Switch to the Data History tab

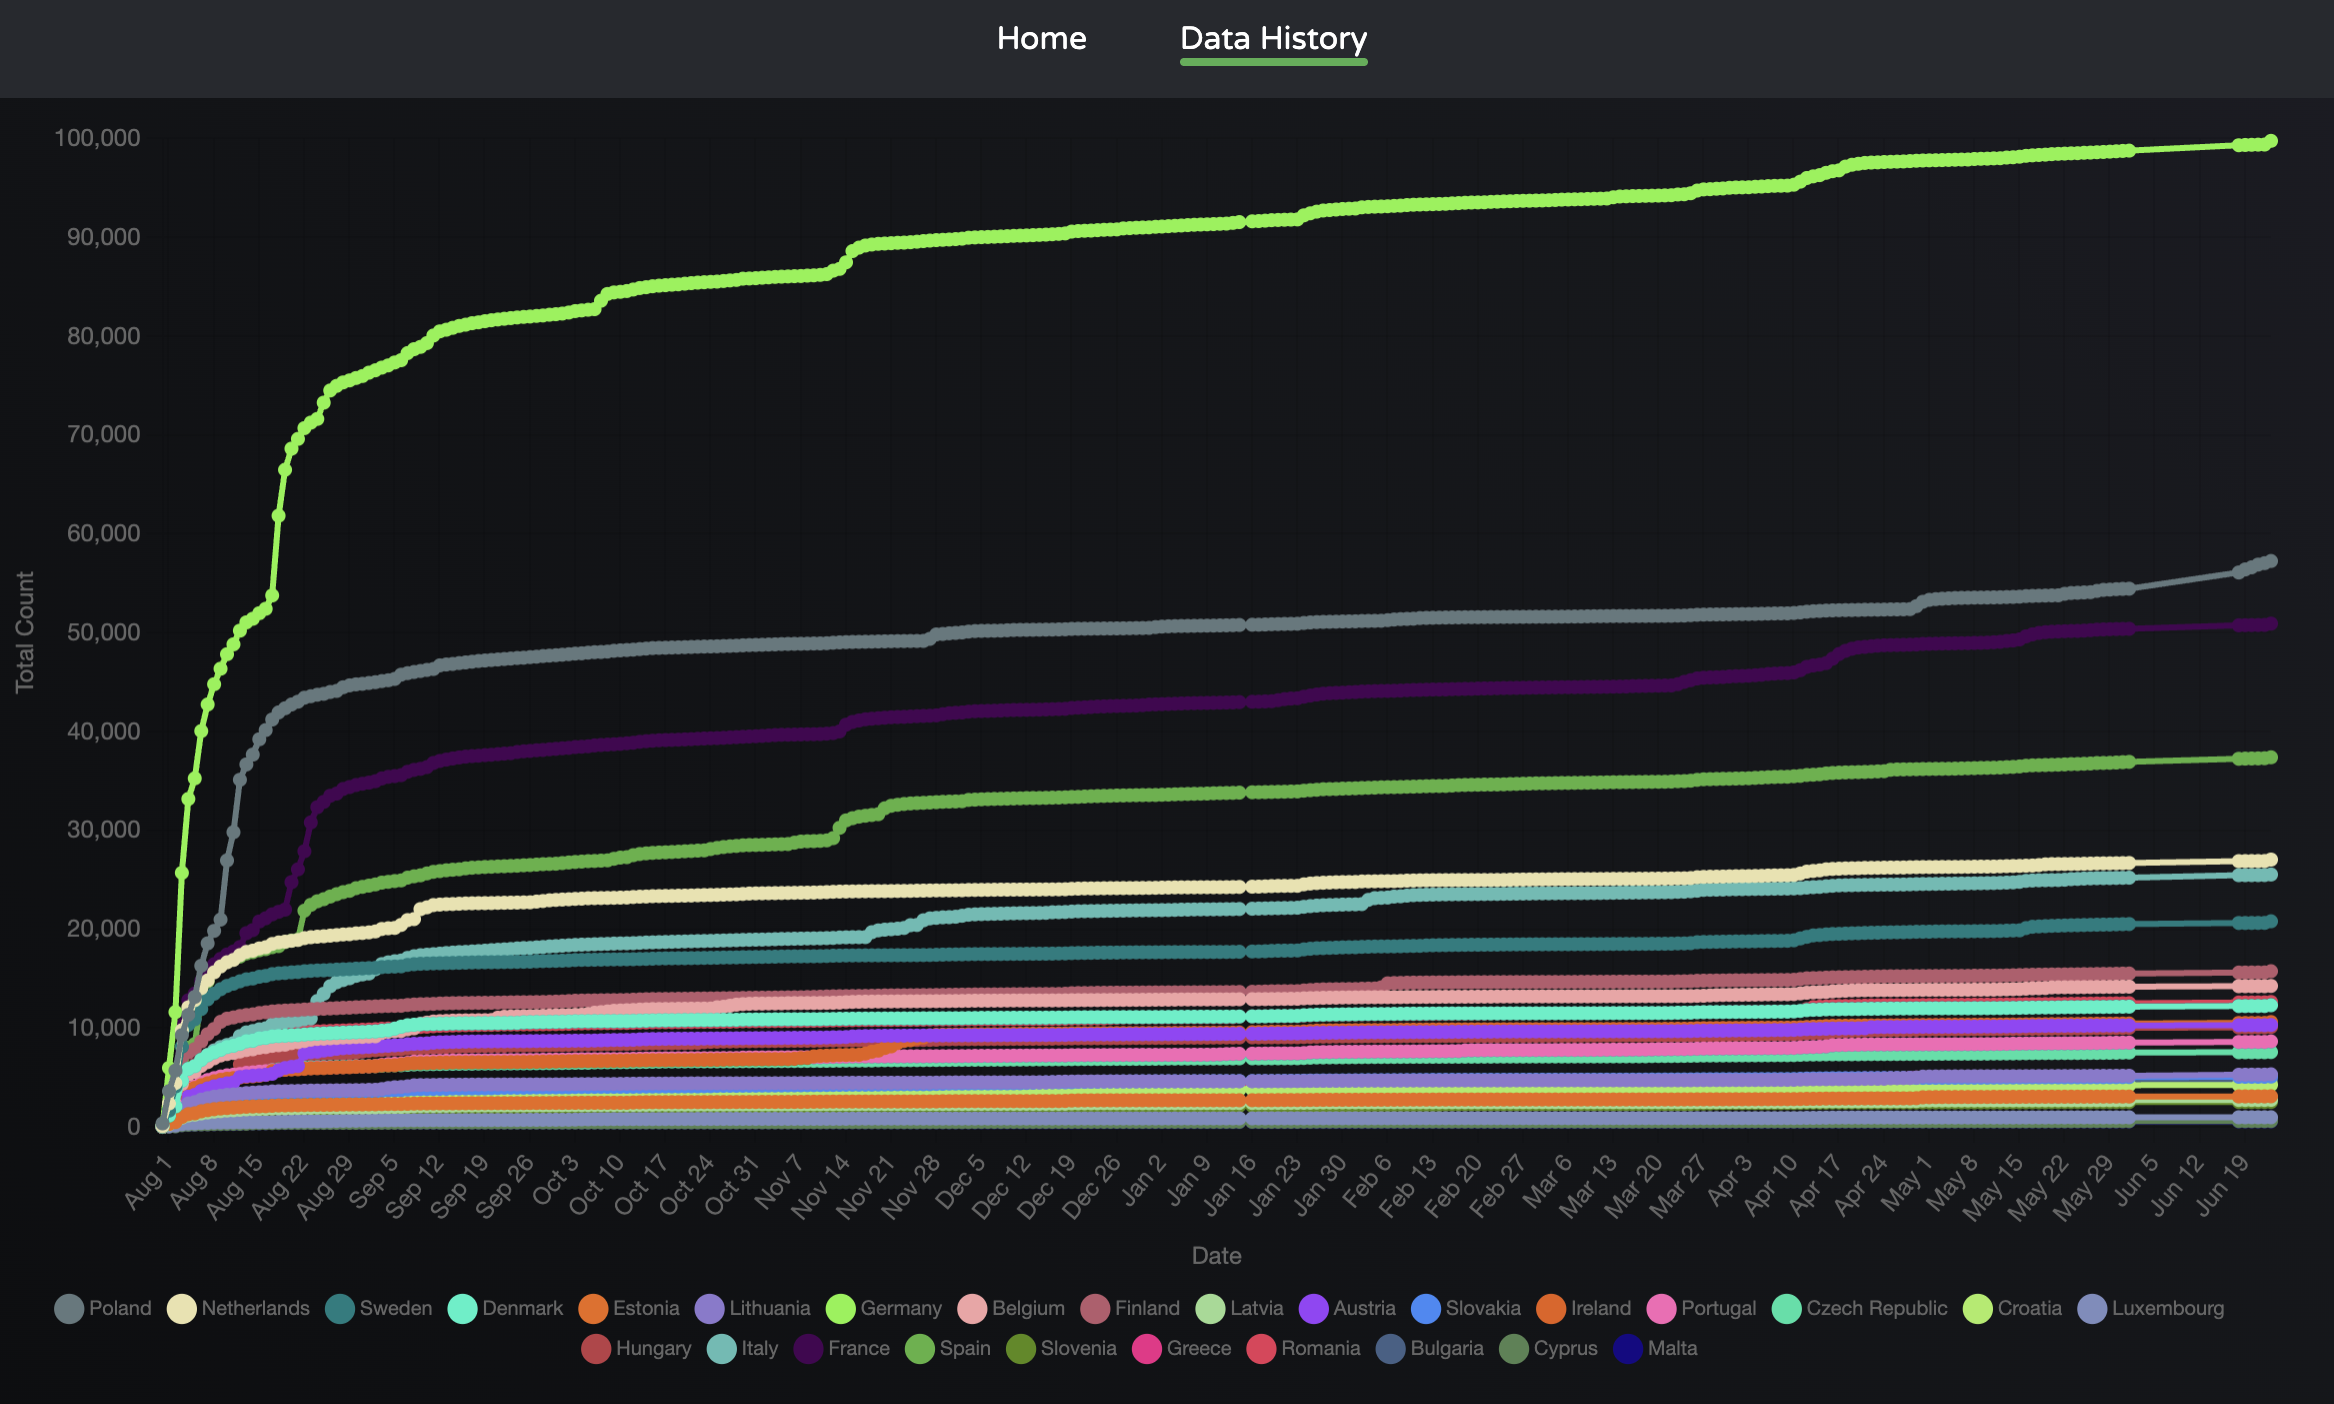point(1273,38)
